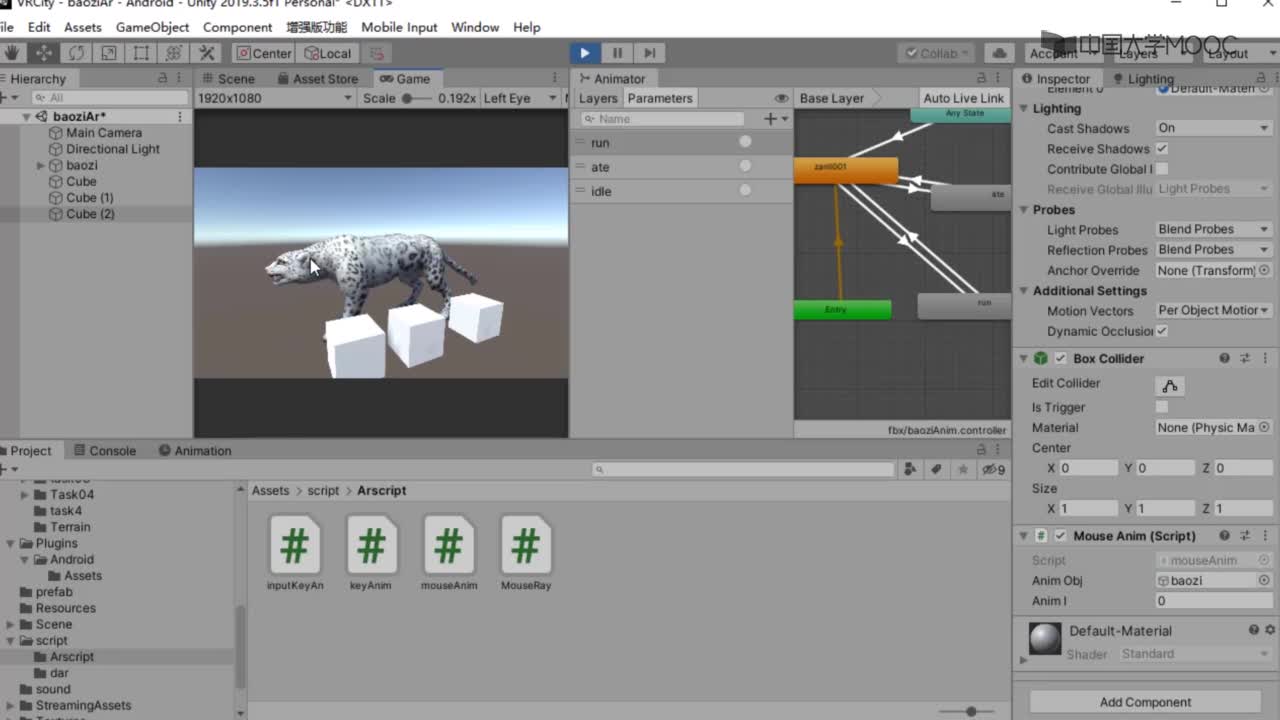Viewport: 1280px width, 720px height.
Task: Pause the game playback
Action: [x=617, y=53]
